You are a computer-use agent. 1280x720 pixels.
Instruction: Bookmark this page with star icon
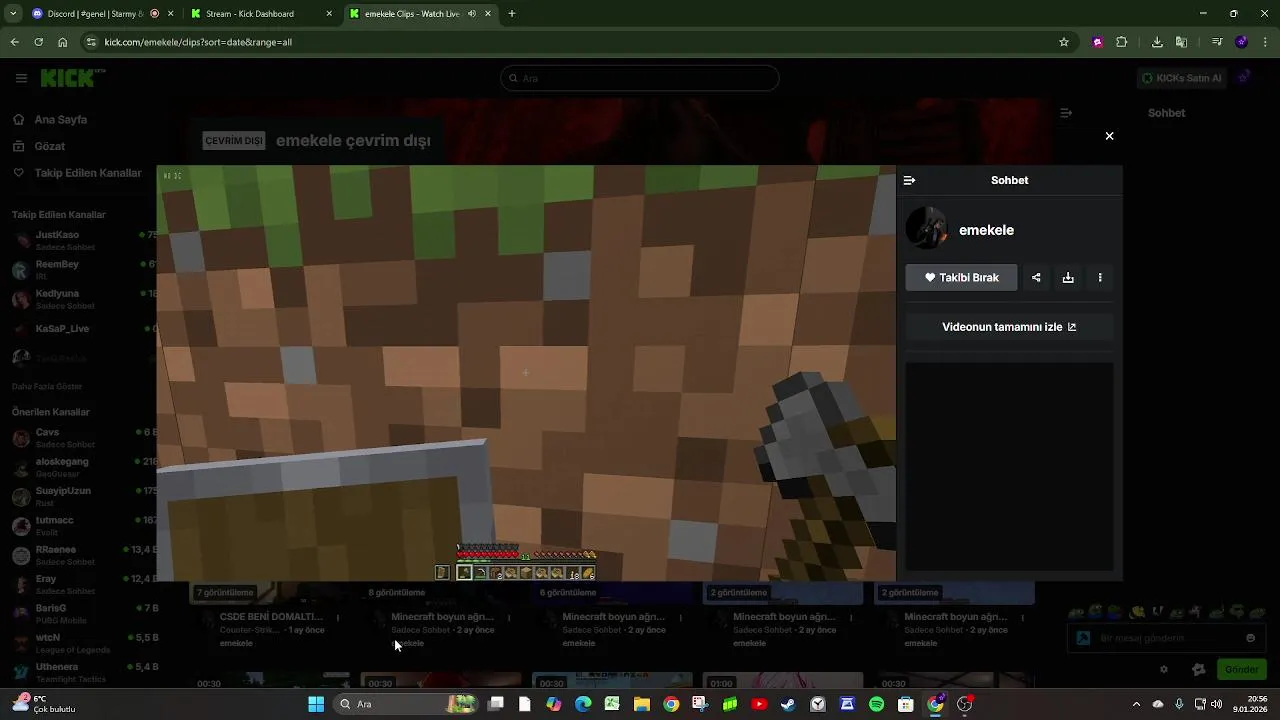(x=1064, y=42)
